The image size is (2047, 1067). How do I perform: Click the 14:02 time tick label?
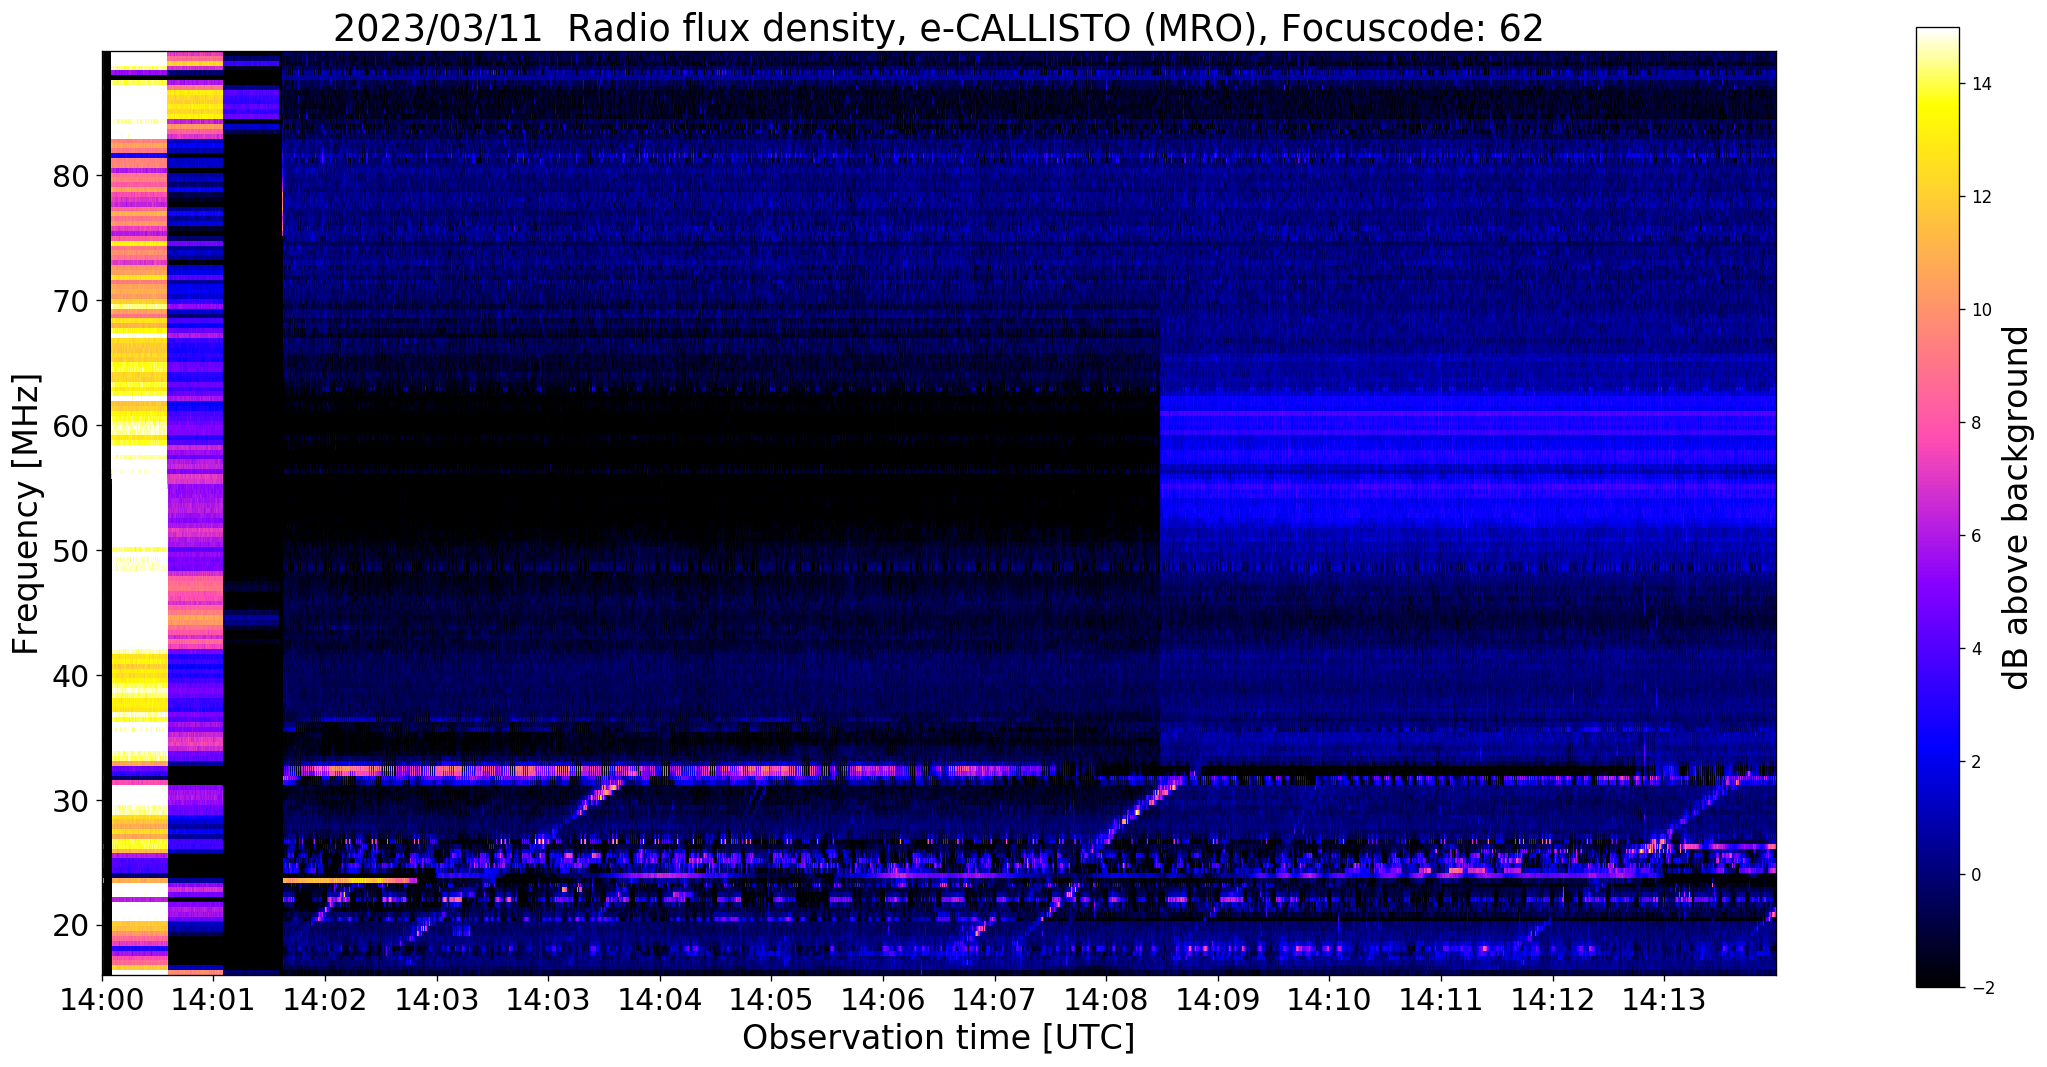[x=325, y=999]
